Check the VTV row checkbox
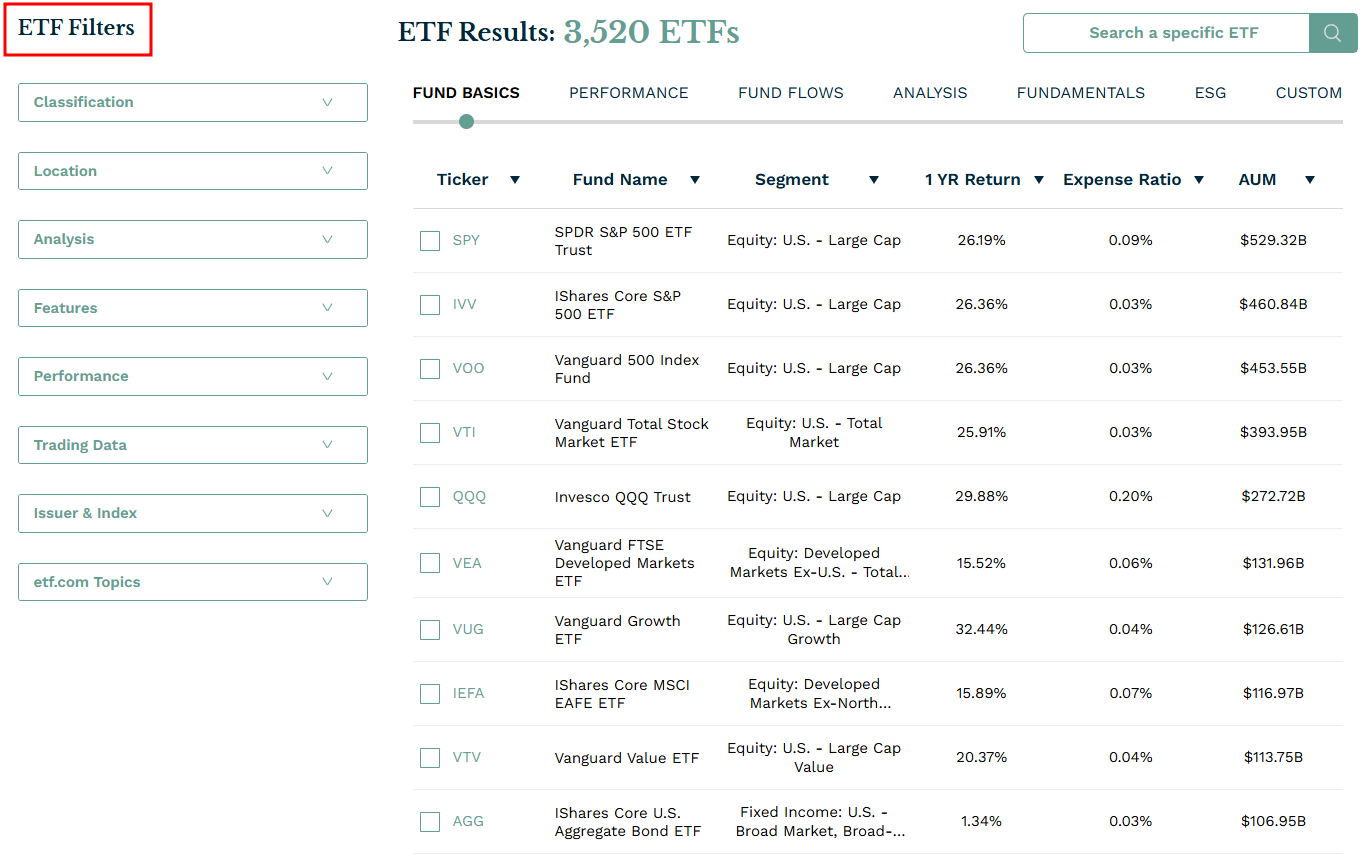The width and height of the screenshot is (1372, 862). click(430, 758)
